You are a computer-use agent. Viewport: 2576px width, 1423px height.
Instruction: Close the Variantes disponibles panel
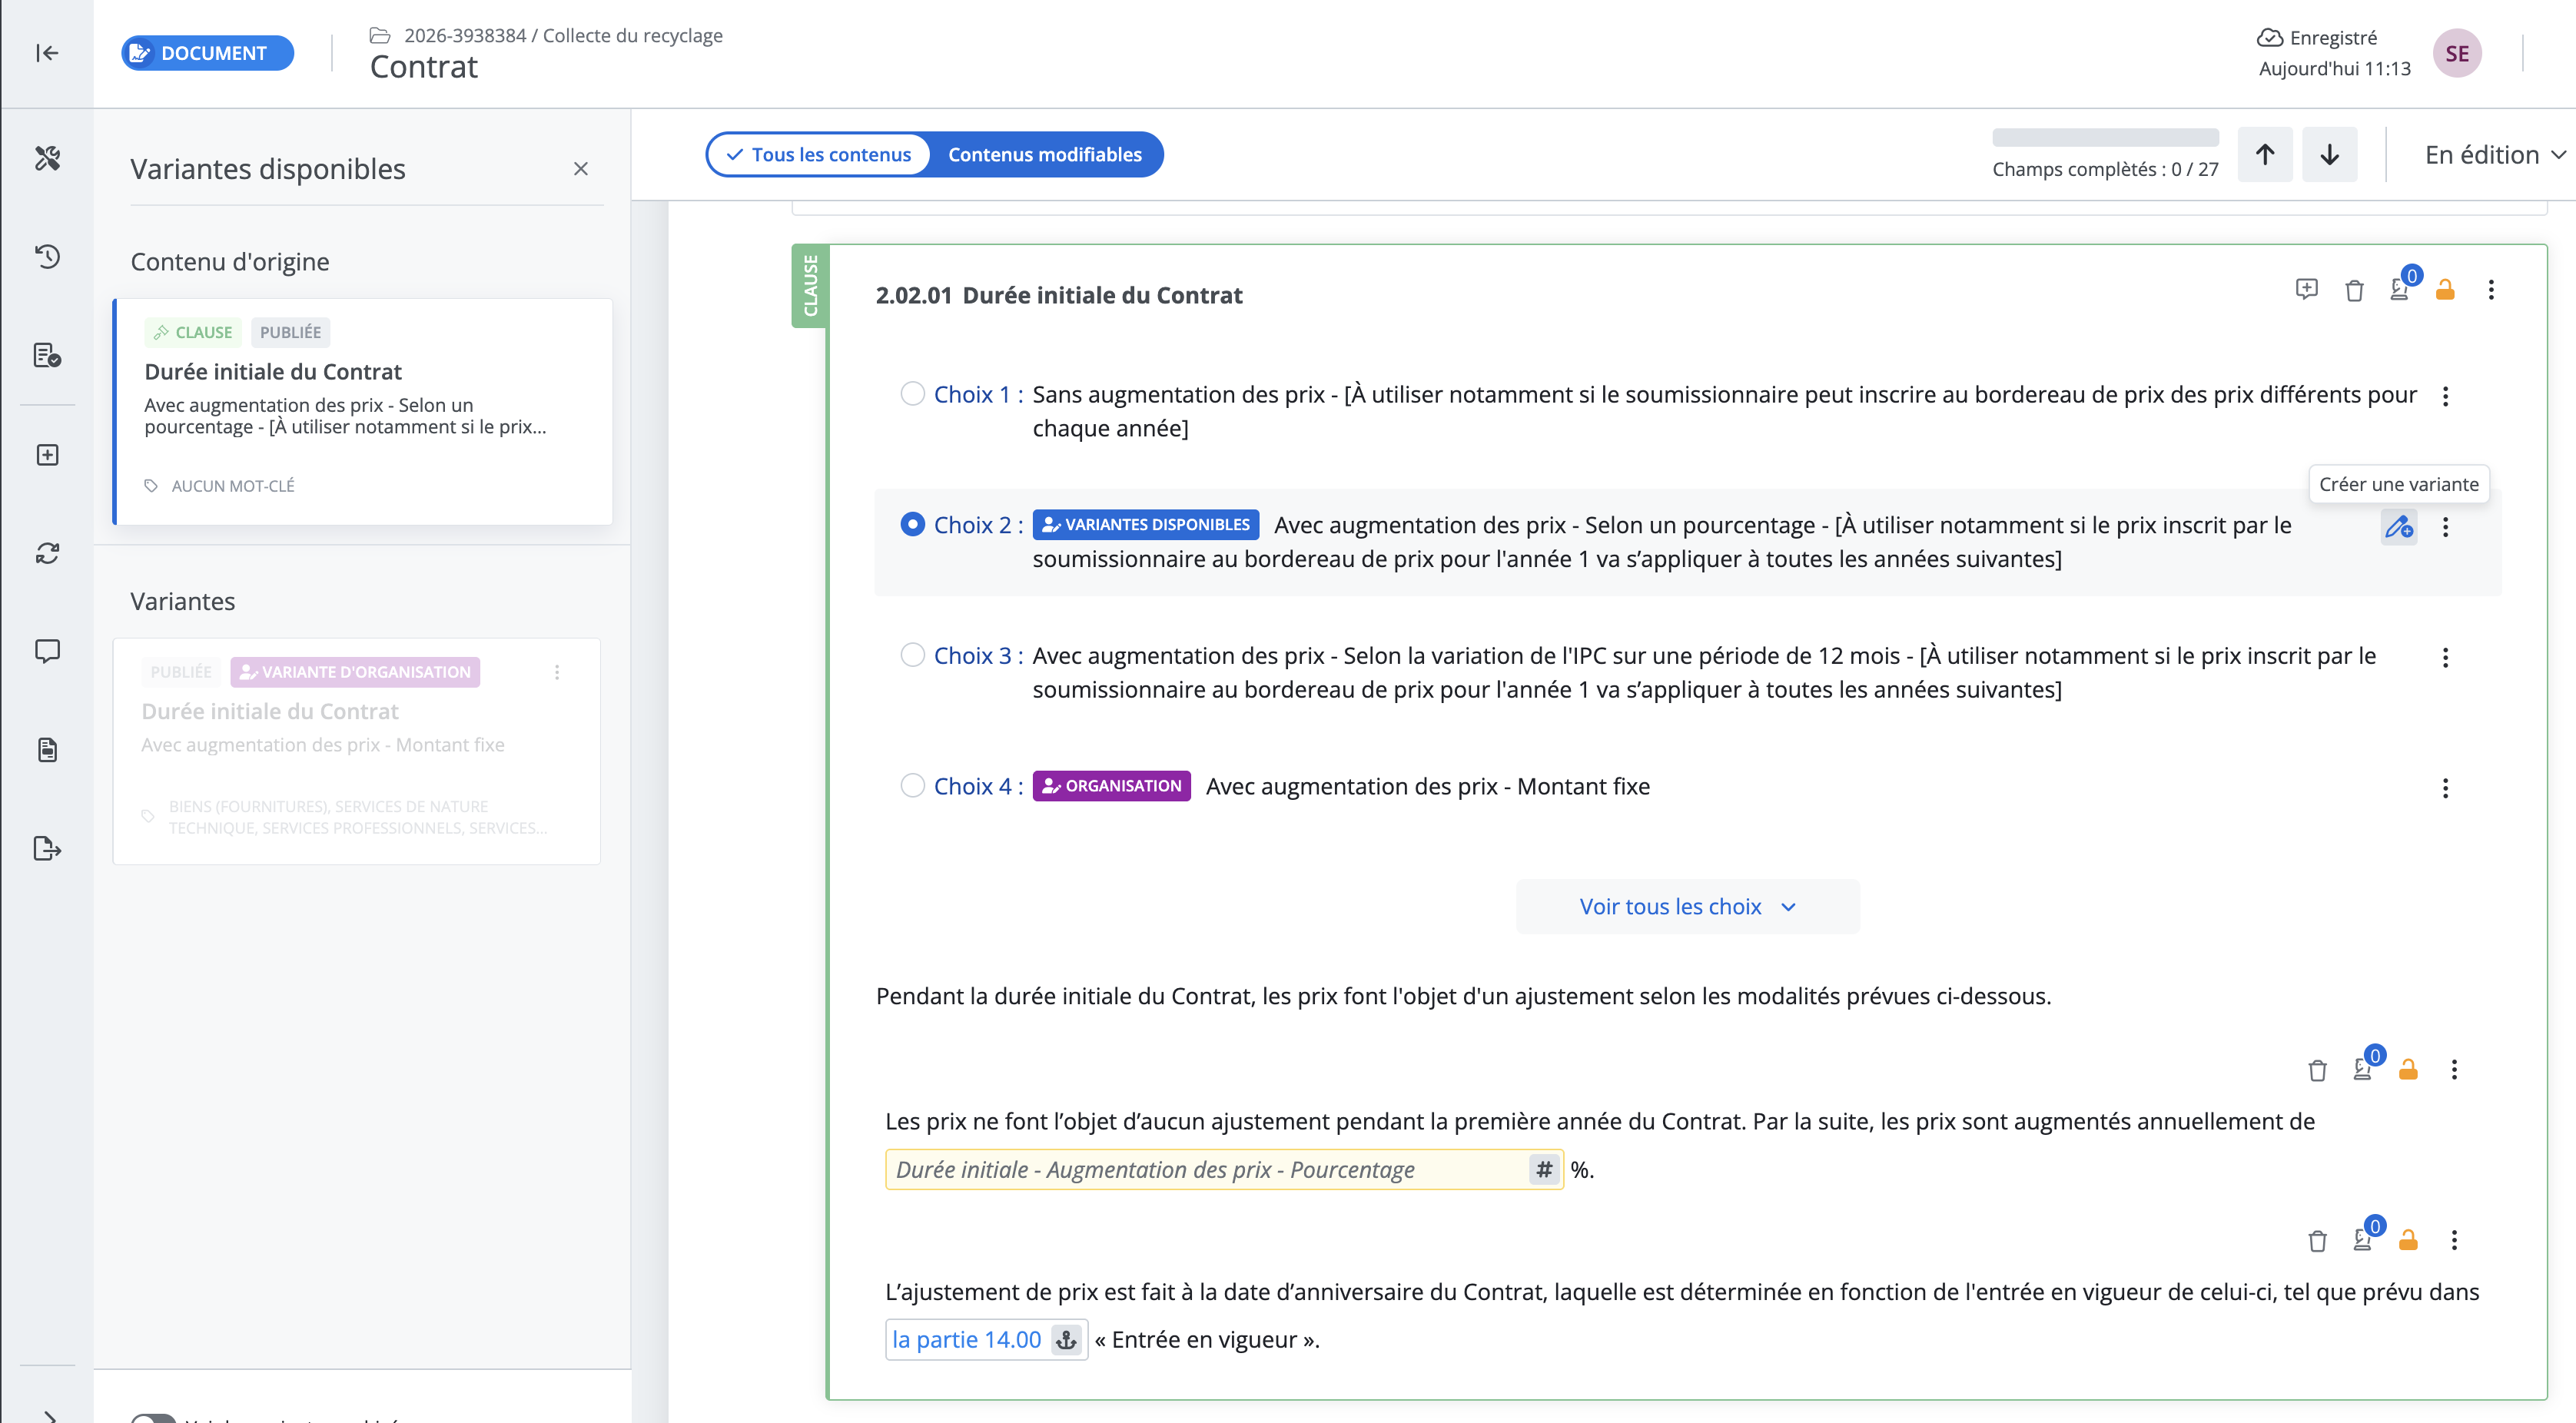(x=580, y=169)
